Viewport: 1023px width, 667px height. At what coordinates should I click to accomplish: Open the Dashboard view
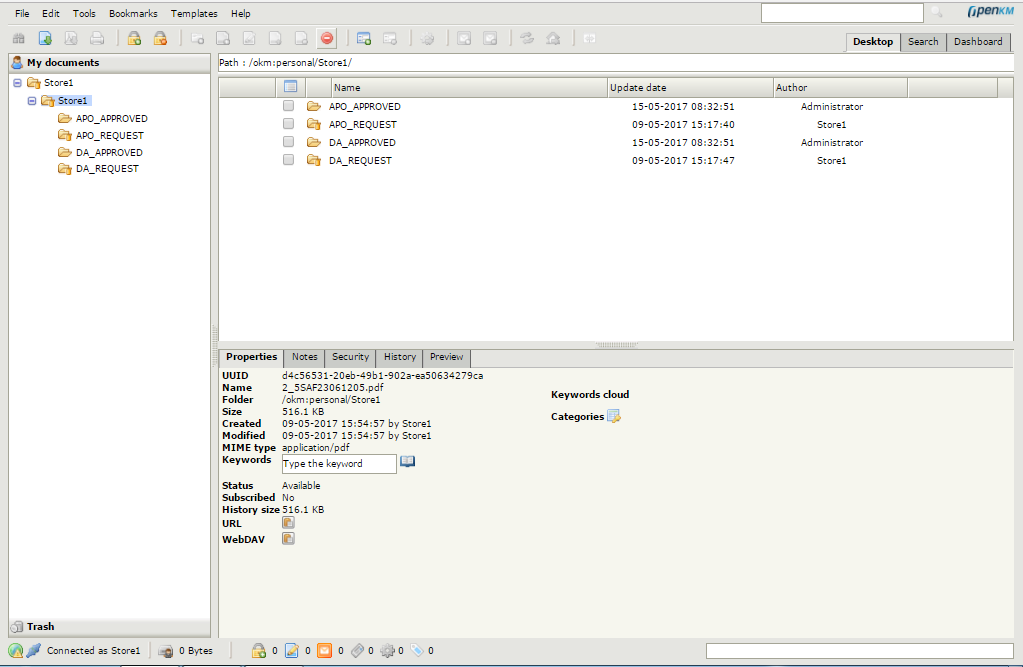[977, 42]
